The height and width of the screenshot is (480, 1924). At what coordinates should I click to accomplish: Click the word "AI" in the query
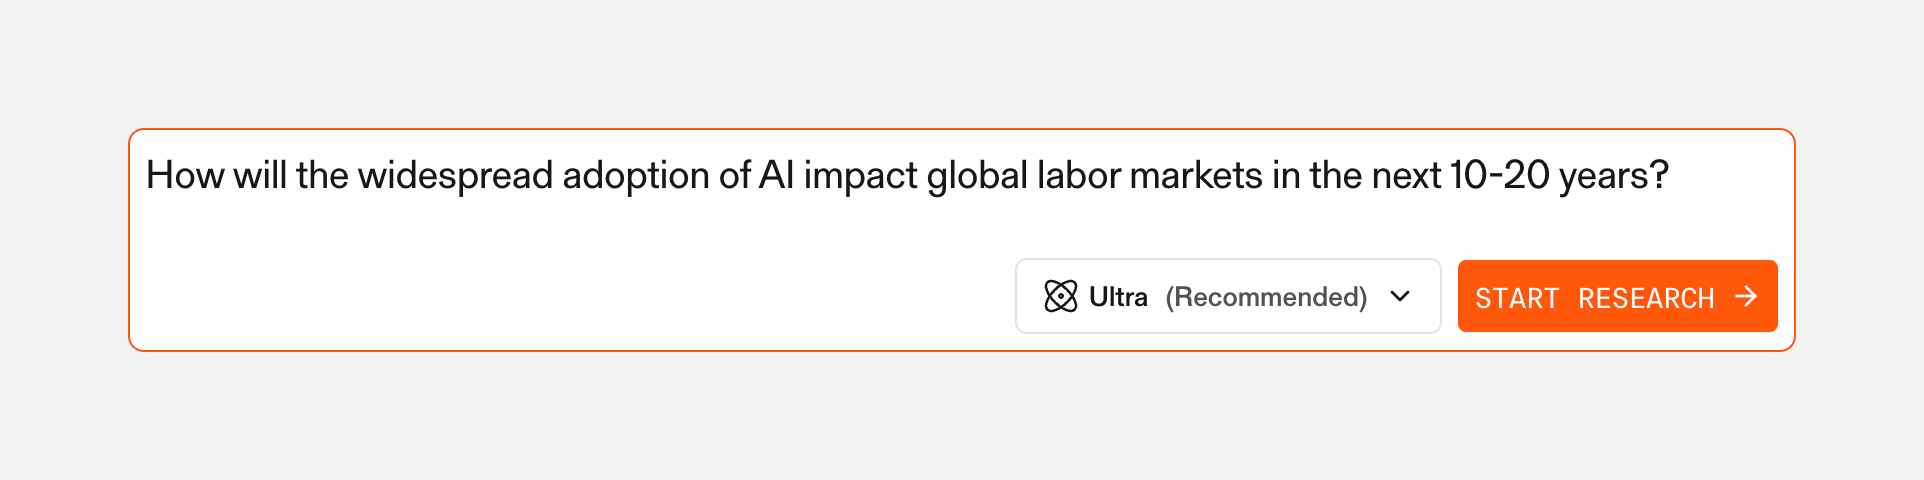[x=776, y=176]
